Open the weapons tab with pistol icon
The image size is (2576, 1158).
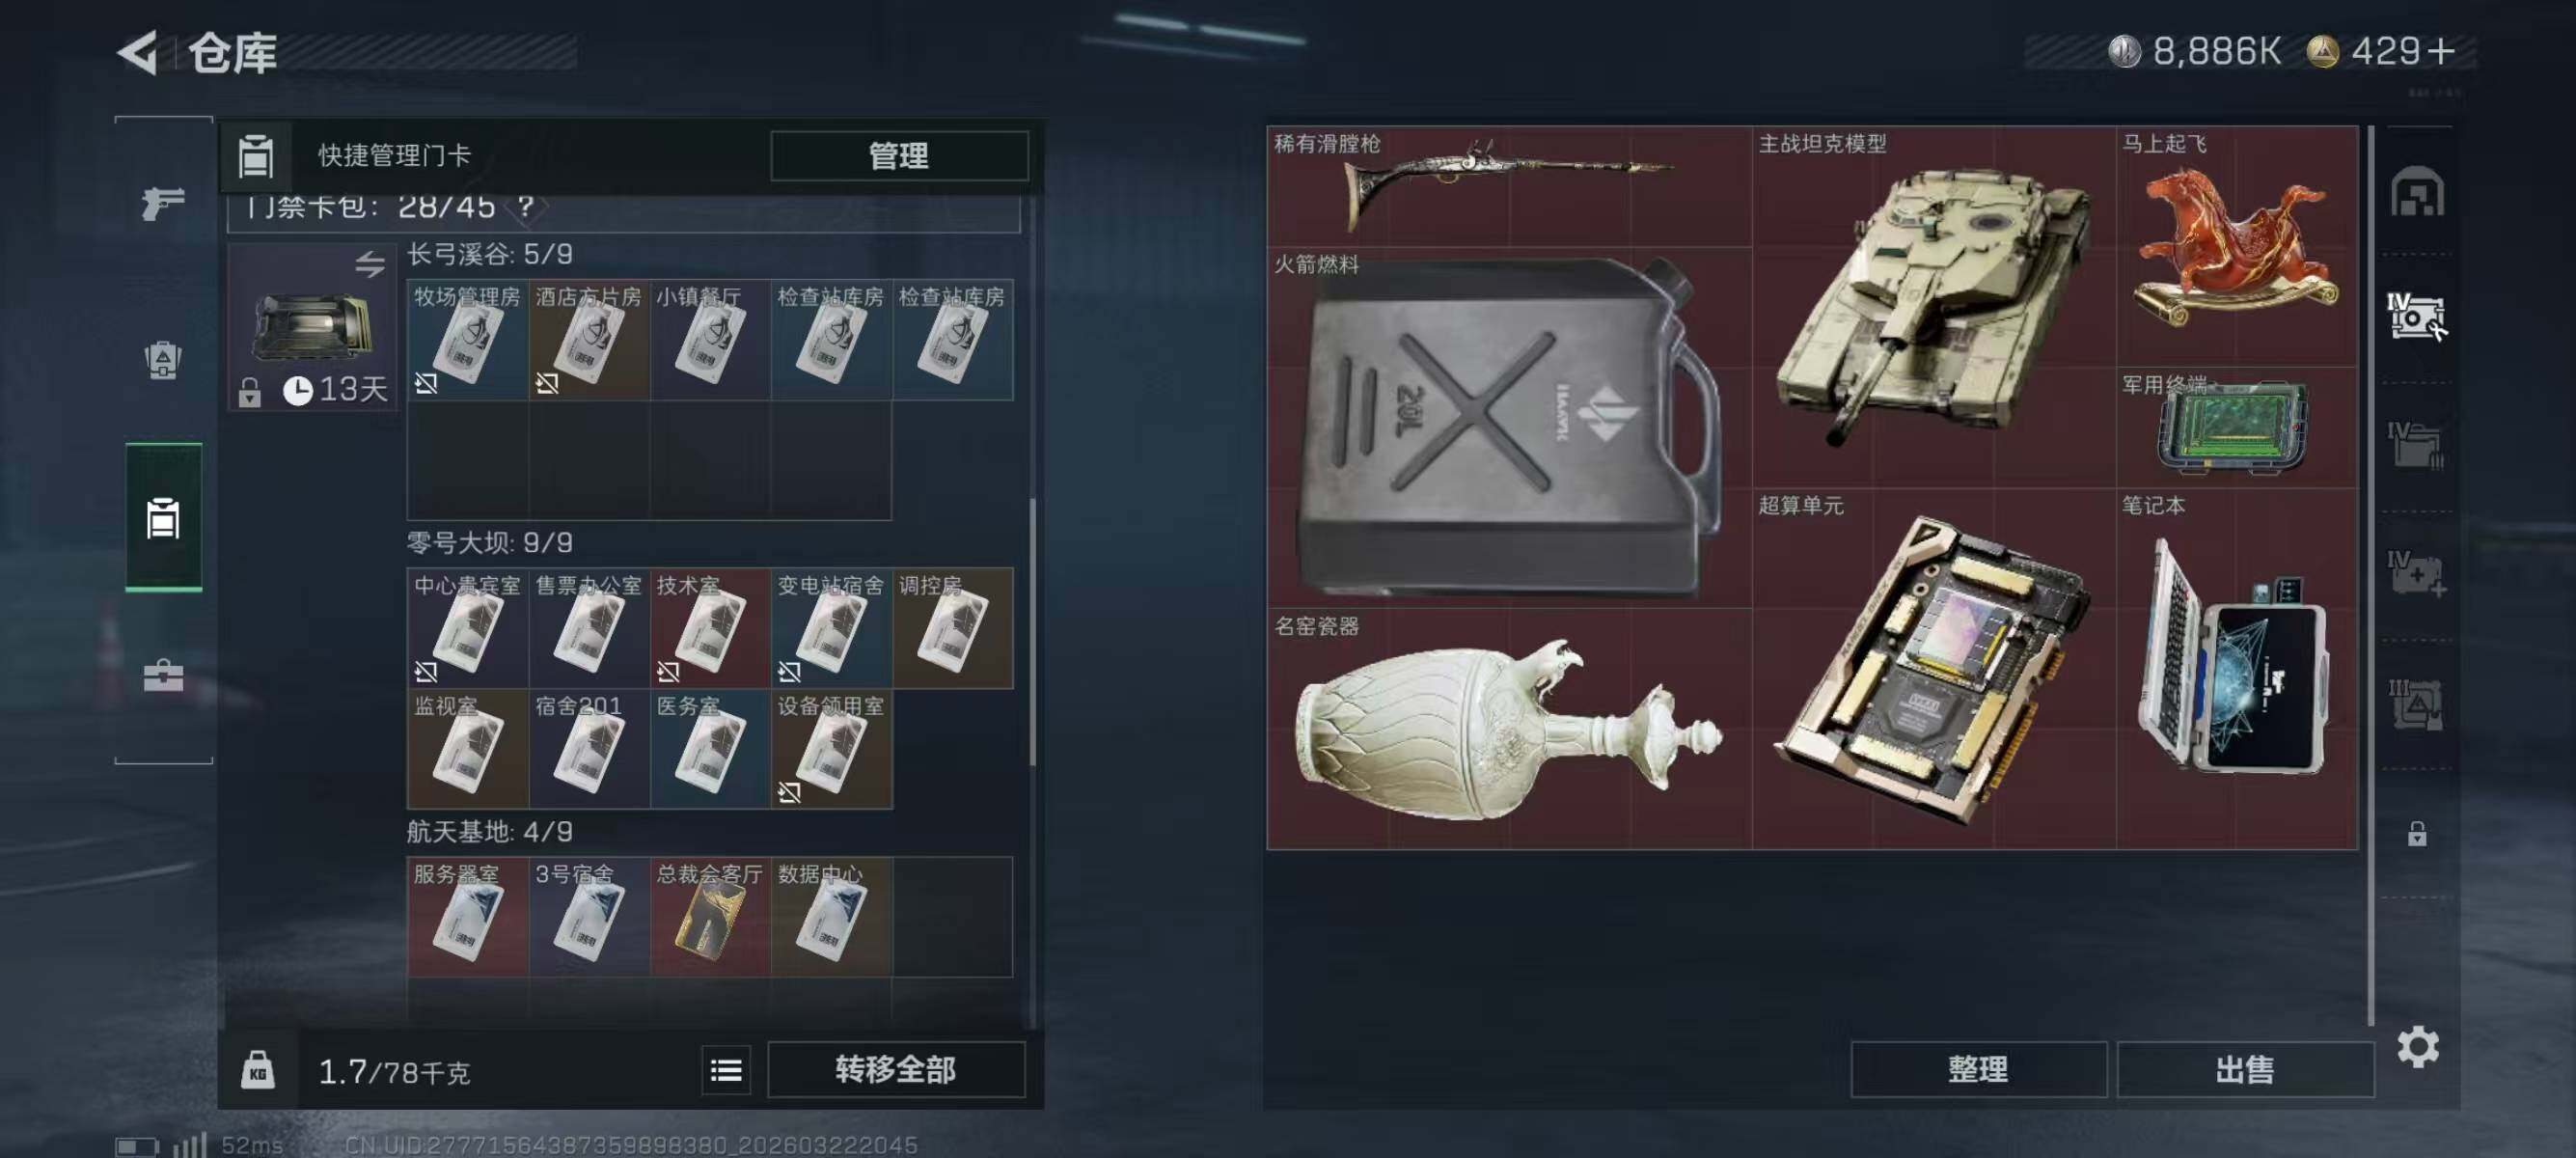pyautogui.click(x=163, y=203)
